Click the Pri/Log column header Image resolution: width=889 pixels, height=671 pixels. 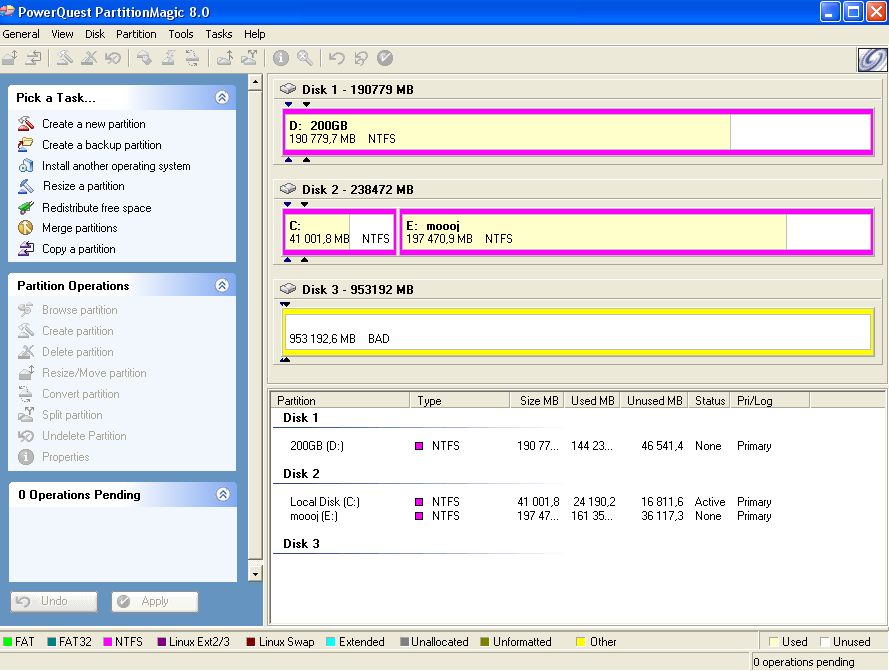769,400
